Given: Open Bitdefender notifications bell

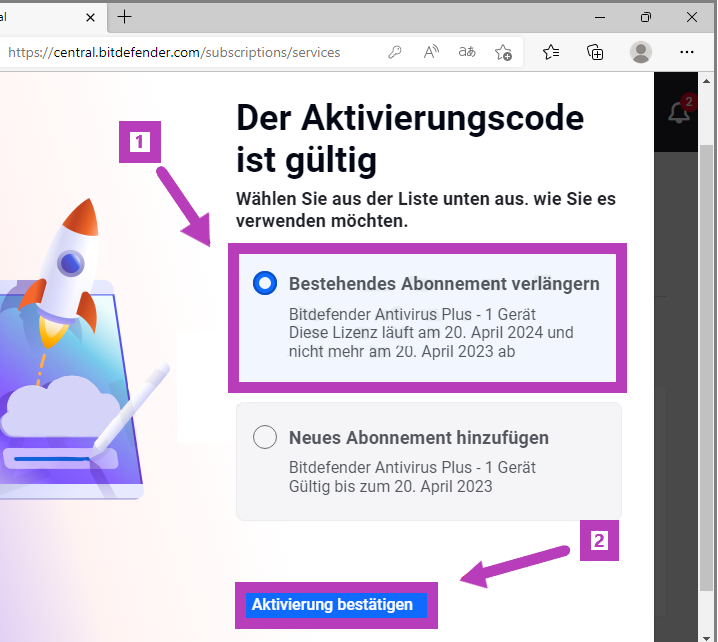Looking at the screenshot, I should click(679, 112).
